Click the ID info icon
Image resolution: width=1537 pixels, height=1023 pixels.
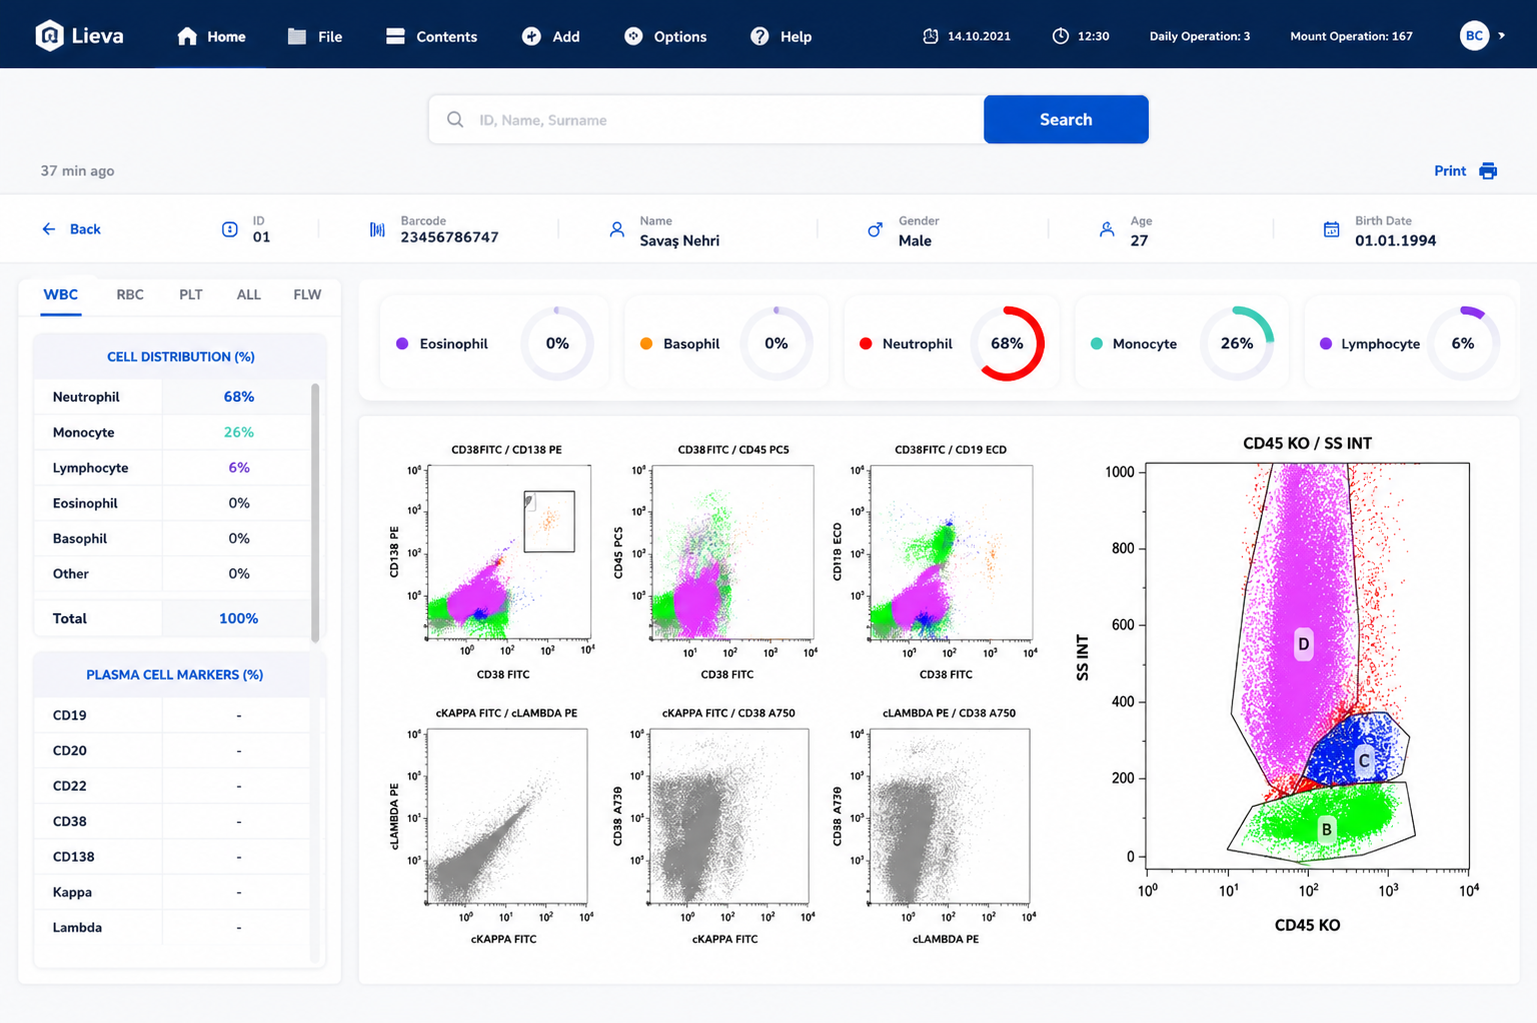(x=229, y=229)
